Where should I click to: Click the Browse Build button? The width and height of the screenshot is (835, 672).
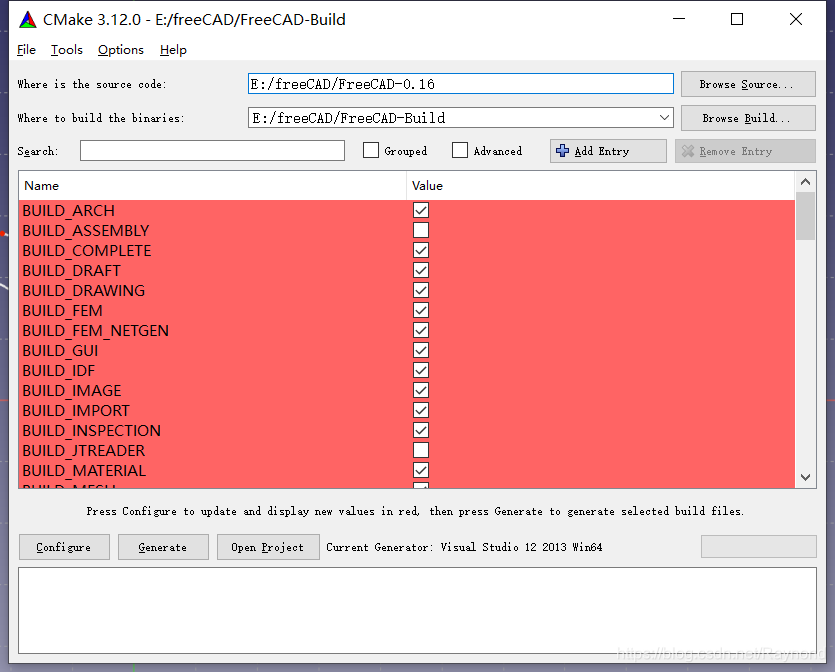point(748,118)
